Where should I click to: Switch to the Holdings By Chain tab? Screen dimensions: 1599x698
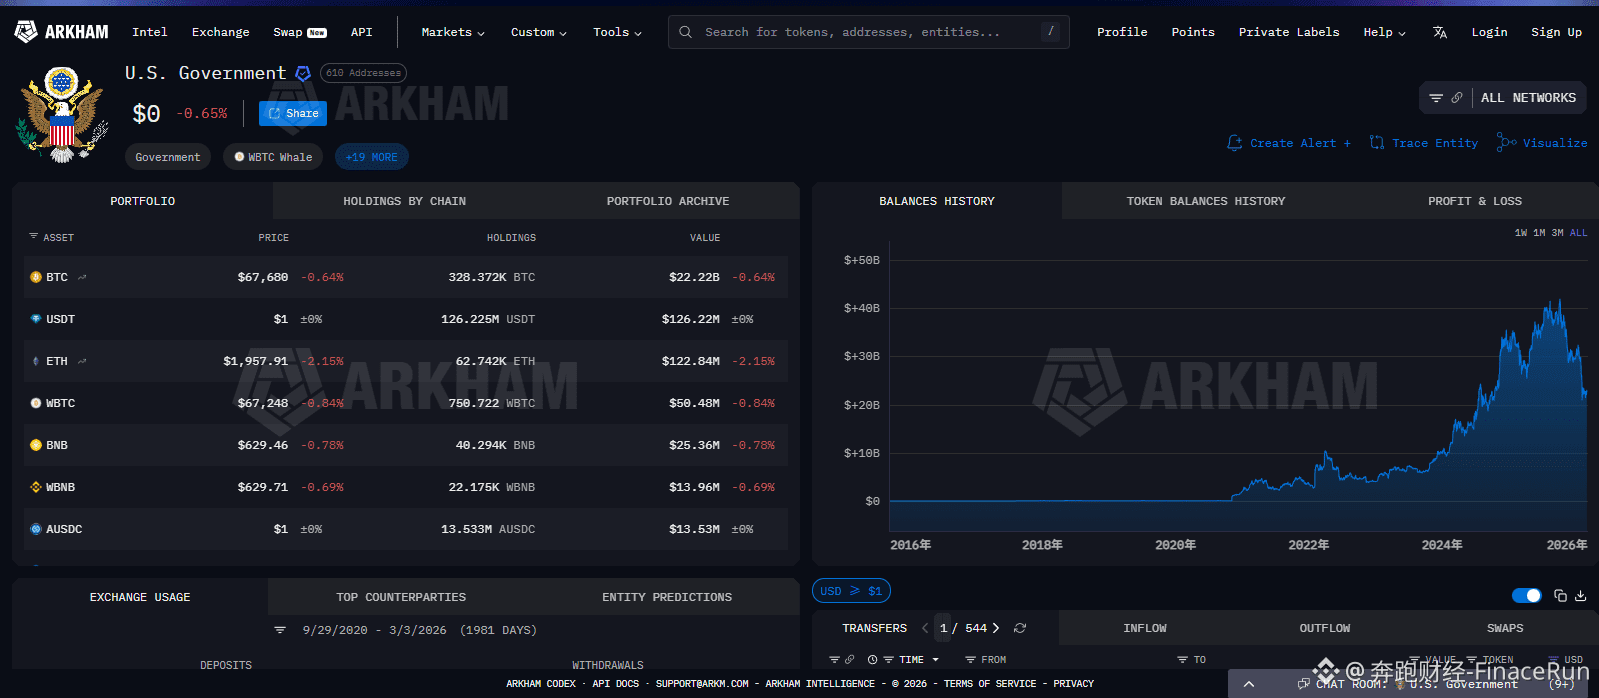404,201
